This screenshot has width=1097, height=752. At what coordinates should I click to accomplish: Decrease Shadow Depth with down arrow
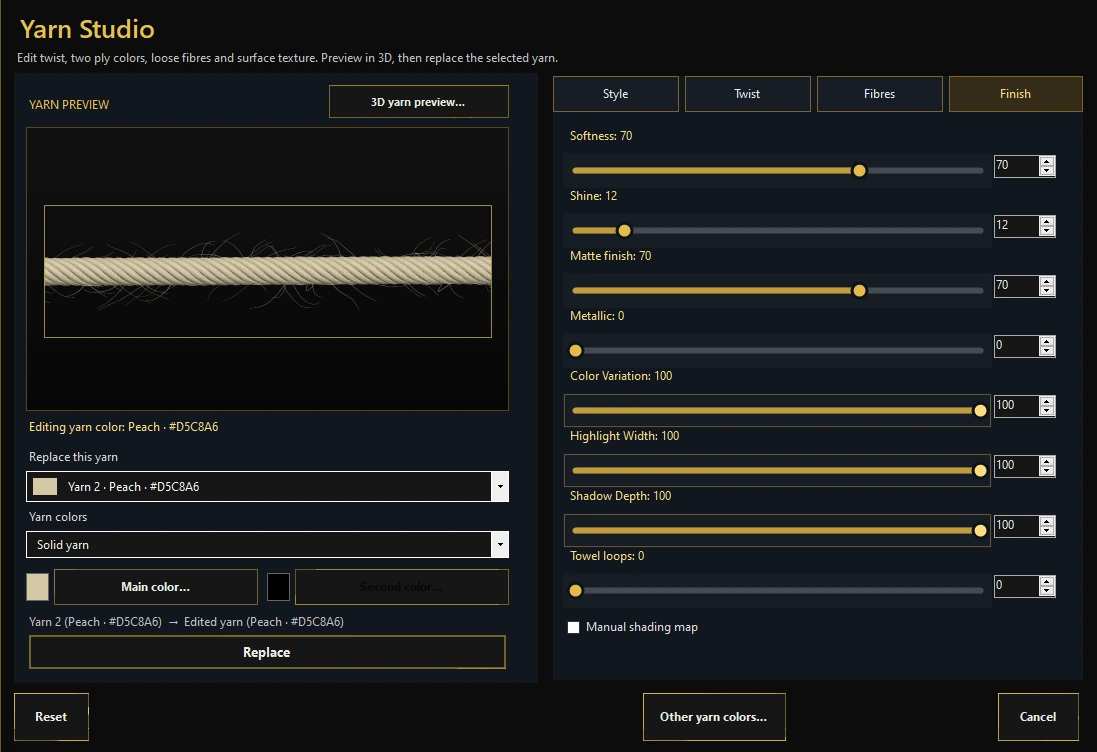1047,531
